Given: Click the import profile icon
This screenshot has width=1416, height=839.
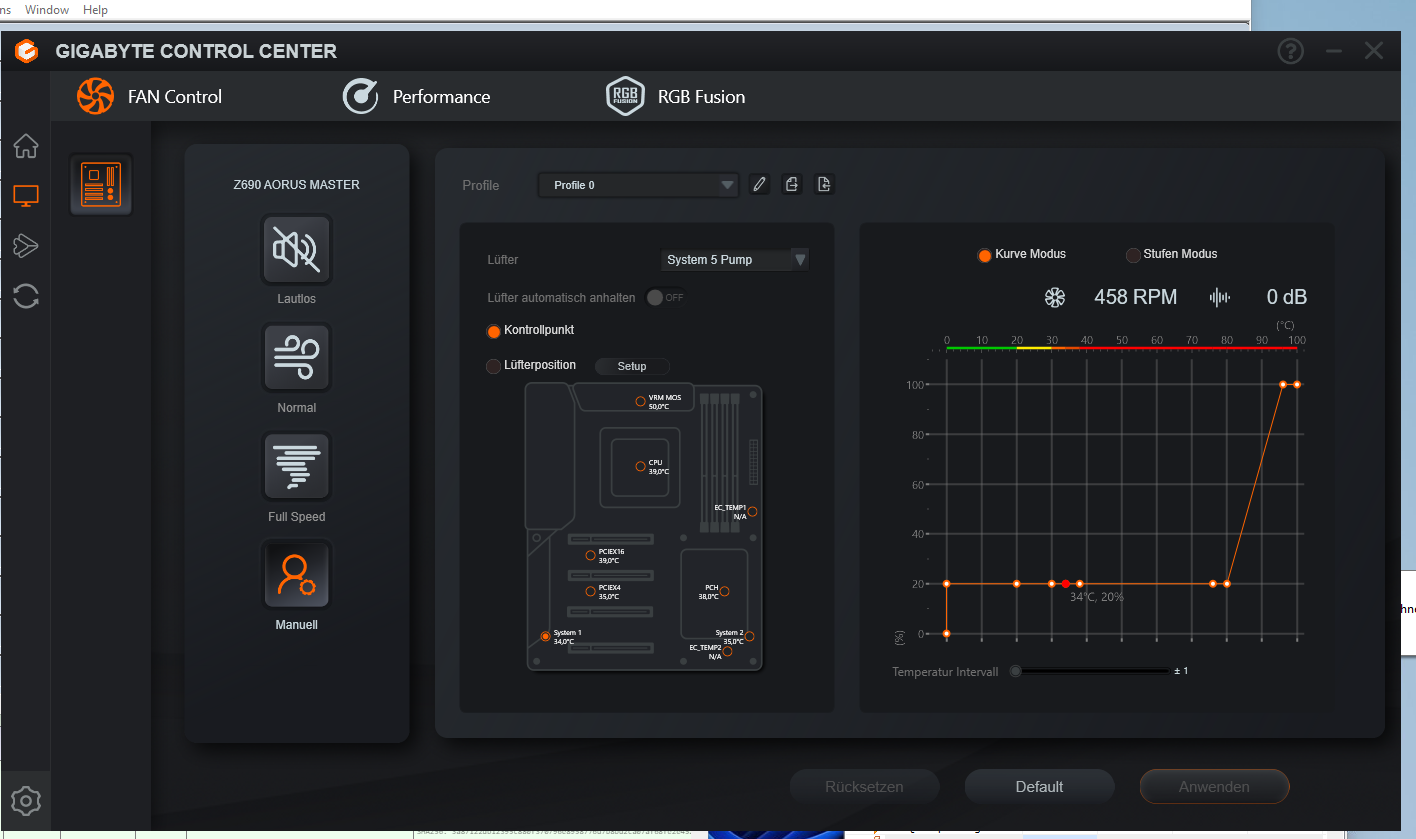Looking at the screenshot, I should [824, 184].
